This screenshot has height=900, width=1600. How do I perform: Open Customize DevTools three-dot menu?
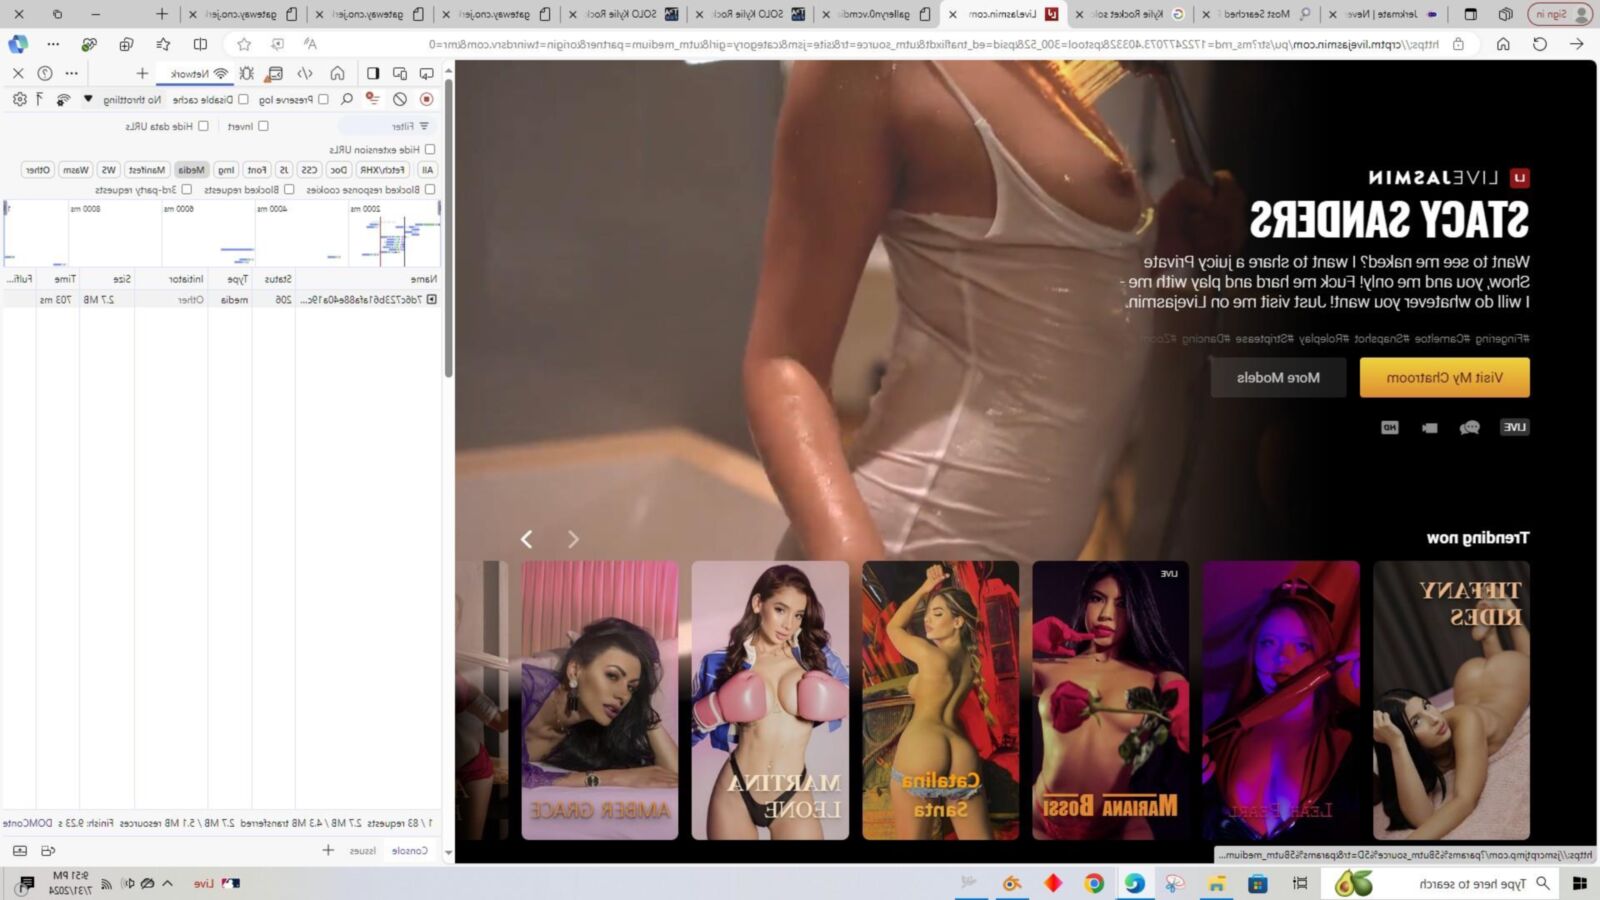click(x=71, y=73)
